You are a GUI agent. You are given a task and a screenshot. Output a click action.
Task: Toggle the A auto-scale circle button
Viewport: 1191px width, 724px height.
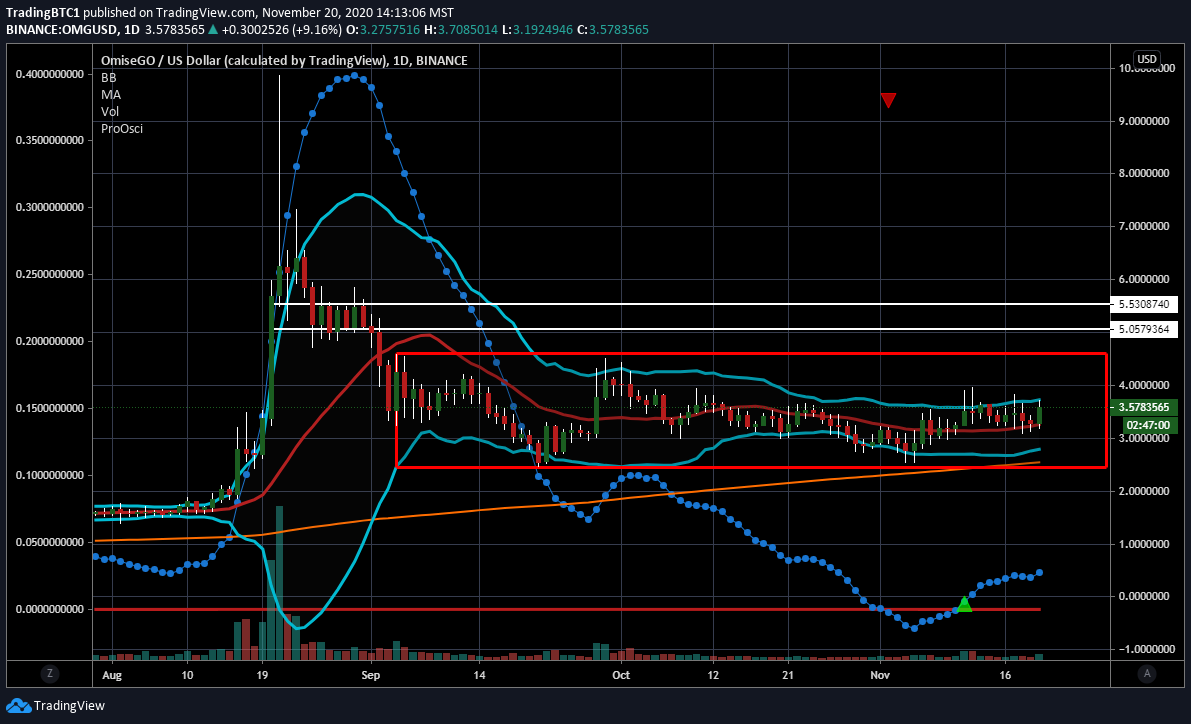coord(1147,673)
